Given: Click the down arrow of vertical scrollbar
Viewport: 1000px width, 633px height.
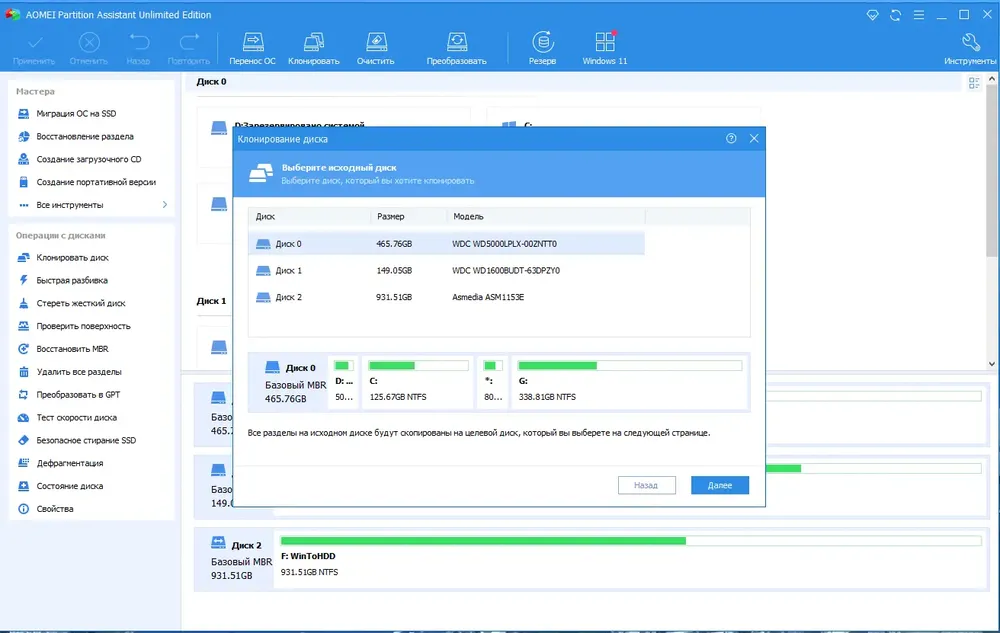Looking at the screenshot, I should coord(992,364).
